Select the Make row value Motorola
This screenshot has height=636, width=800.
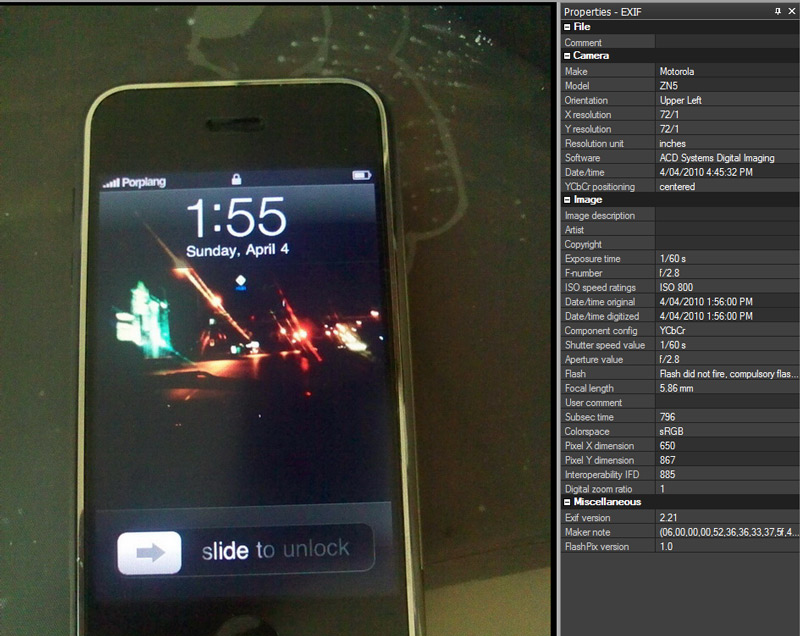click(x=677, y=71)
